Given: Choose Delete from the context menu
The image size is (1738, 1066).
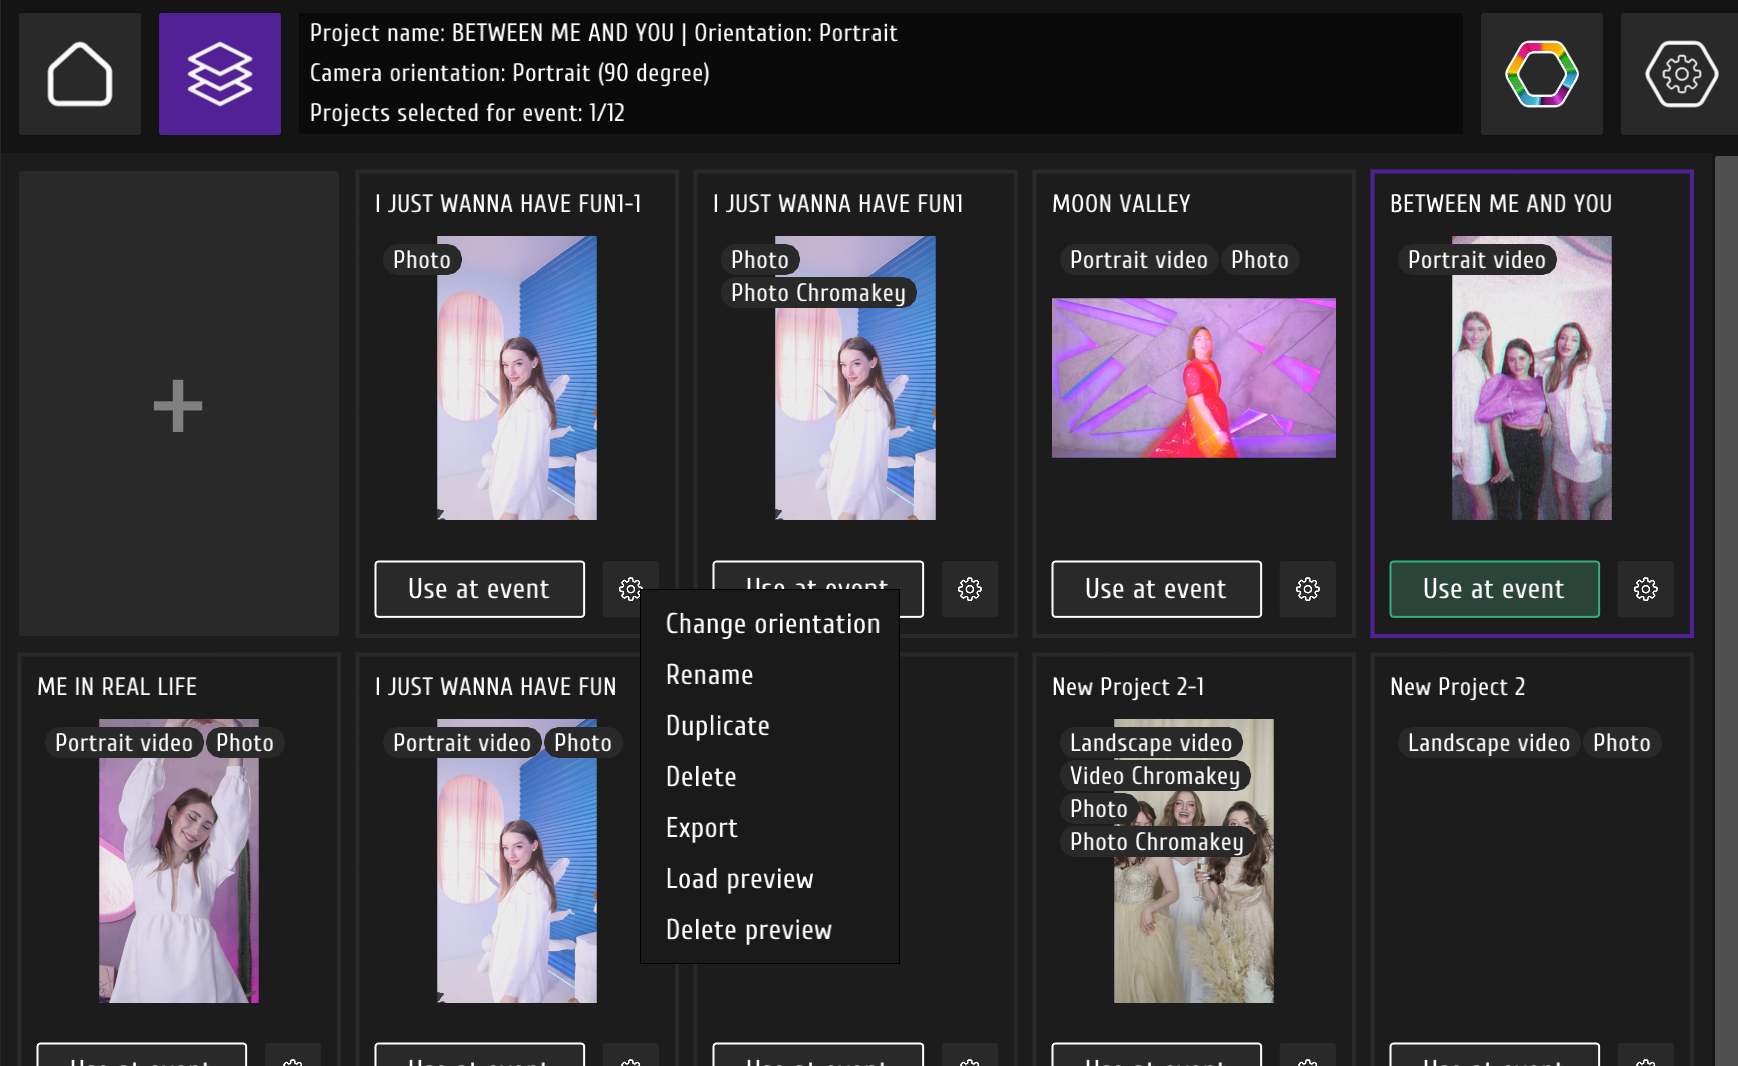Looking at the screenshot, I should click(x=700, y=777).
